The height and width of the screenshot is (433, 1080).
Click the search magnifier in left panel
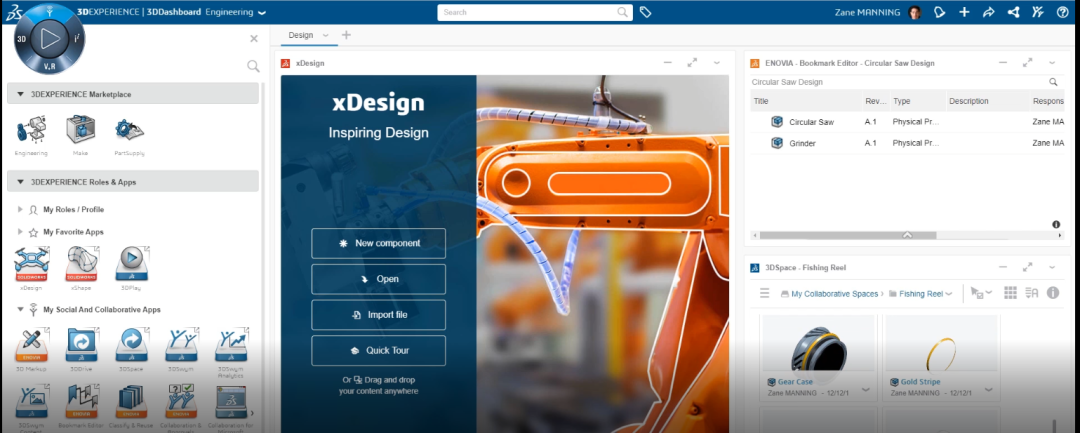[x=253, y=66]
